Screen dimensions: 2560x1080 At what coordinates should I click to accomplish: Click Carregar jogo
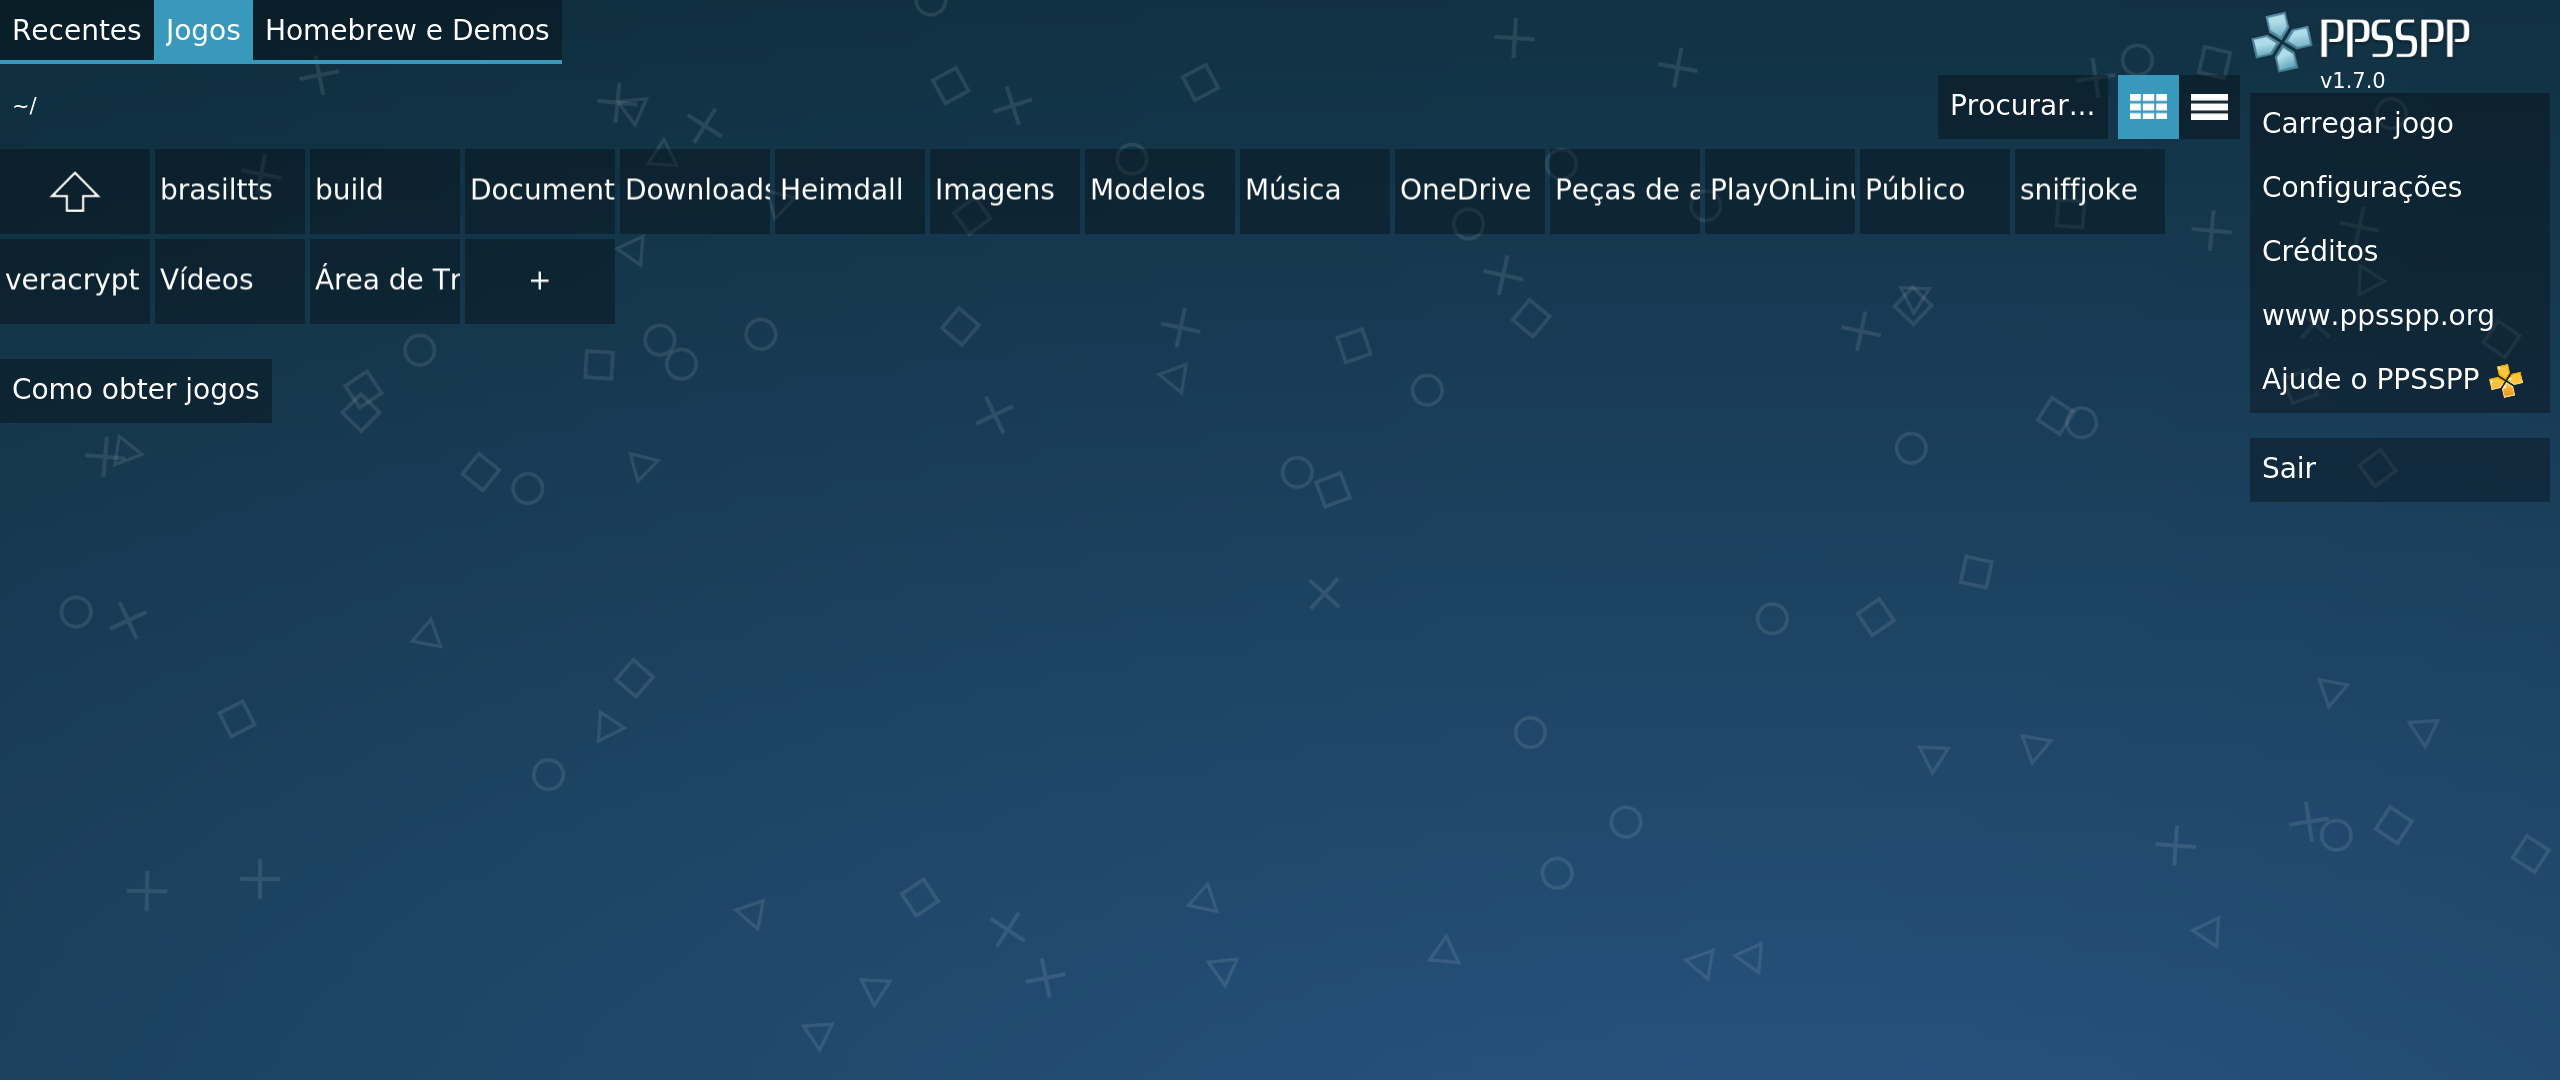[x=2399, y=124]
